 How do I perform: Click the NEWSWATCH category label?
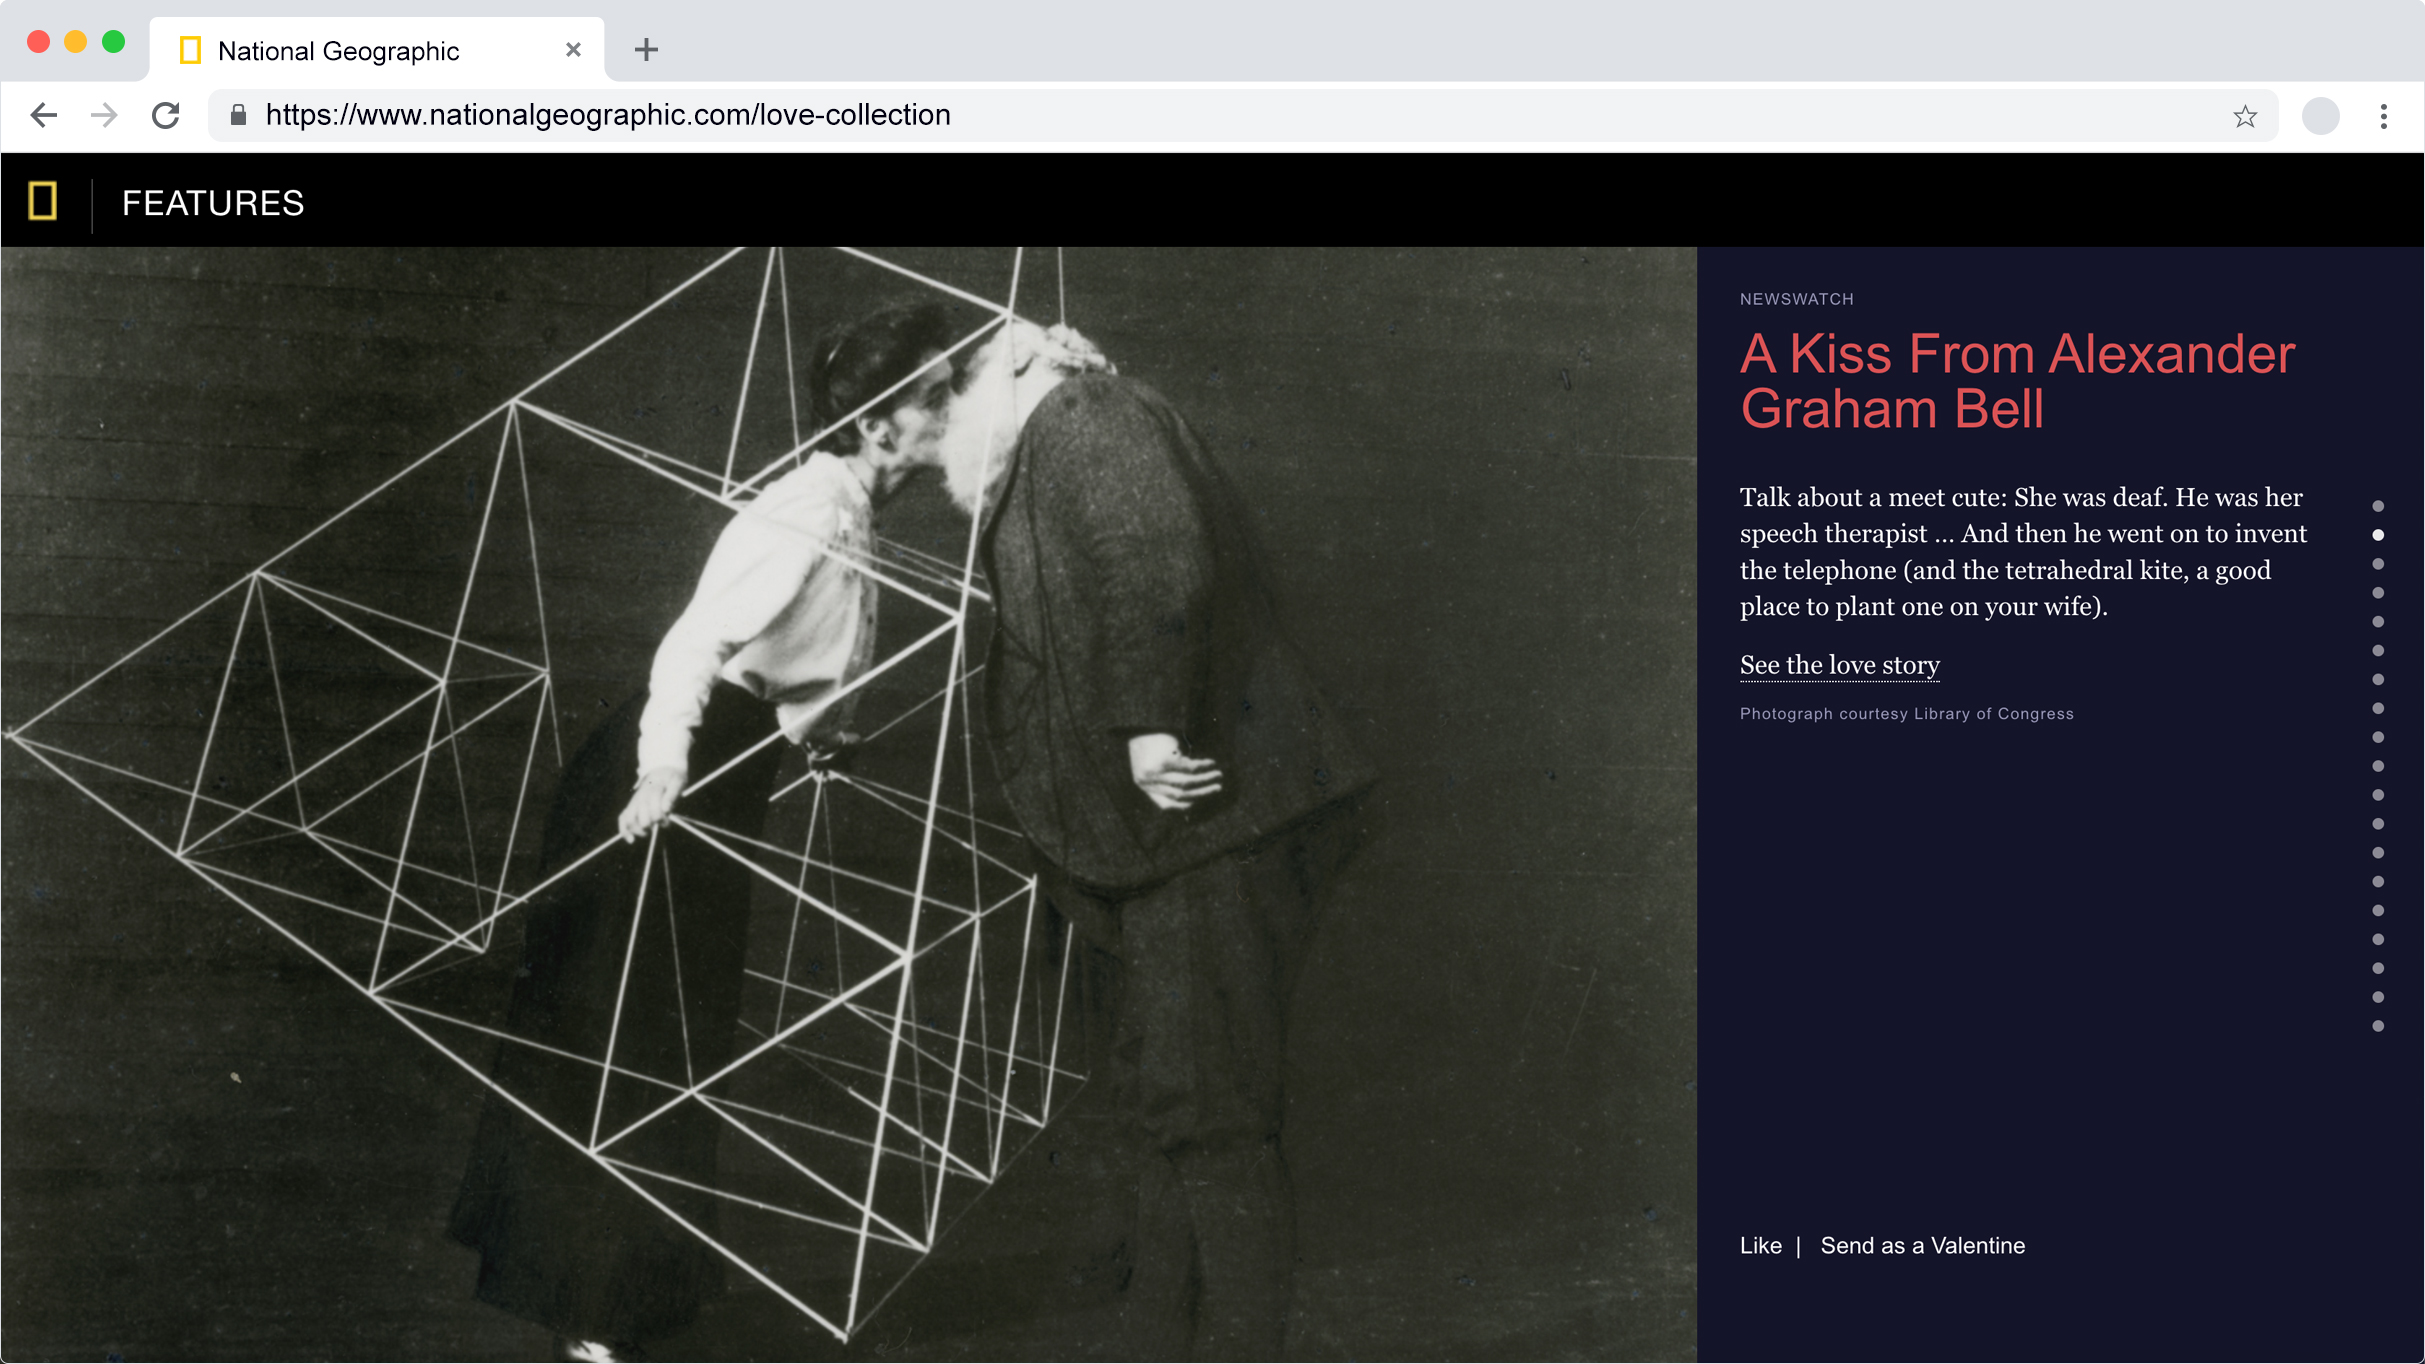point(1796,299)
